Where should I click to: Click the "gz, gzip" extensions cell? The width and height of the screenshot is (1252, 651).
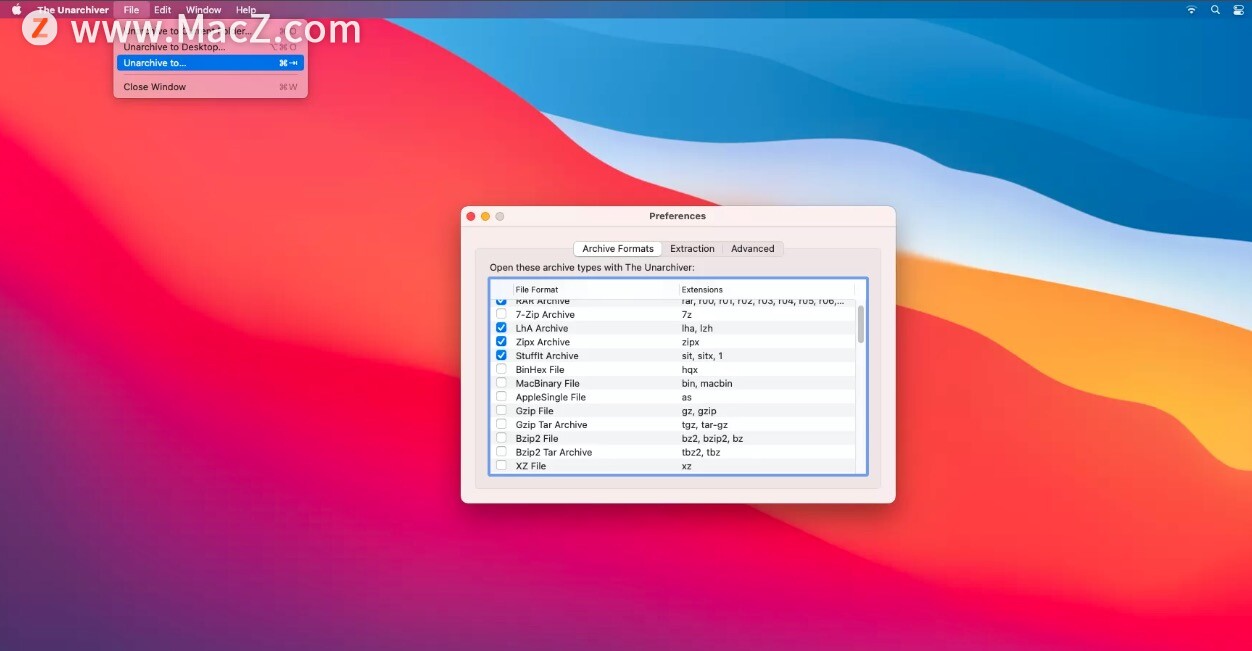(x=699, y=411)
